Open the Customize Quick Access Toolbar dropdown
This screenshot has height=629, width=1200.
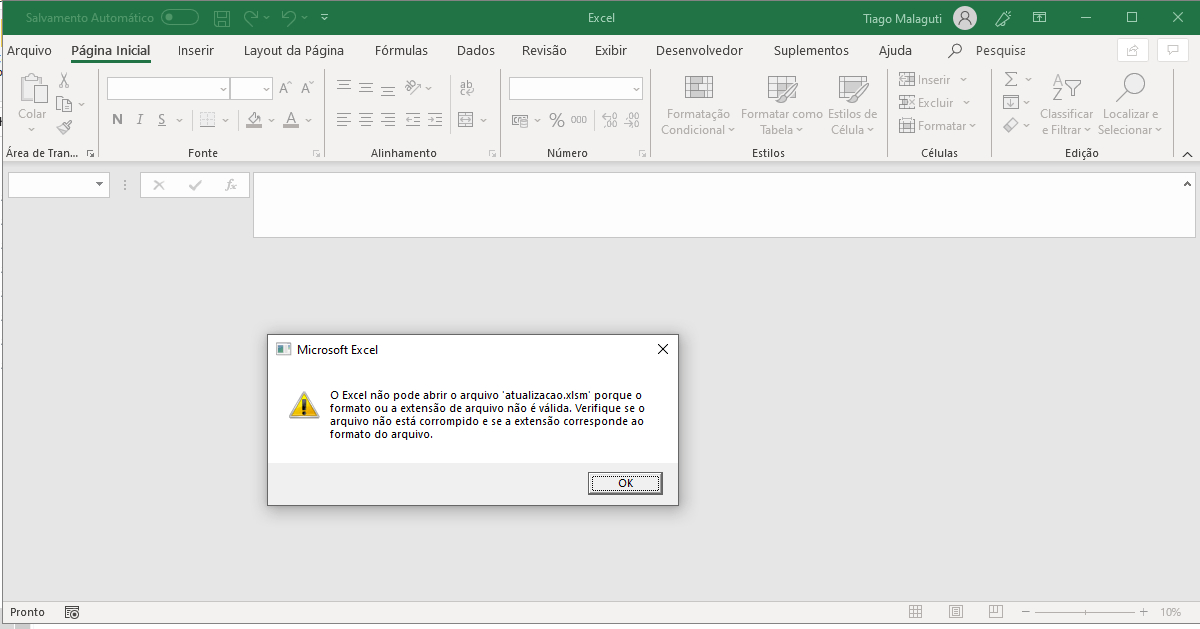pyautogui.click(x=325, y=18)
